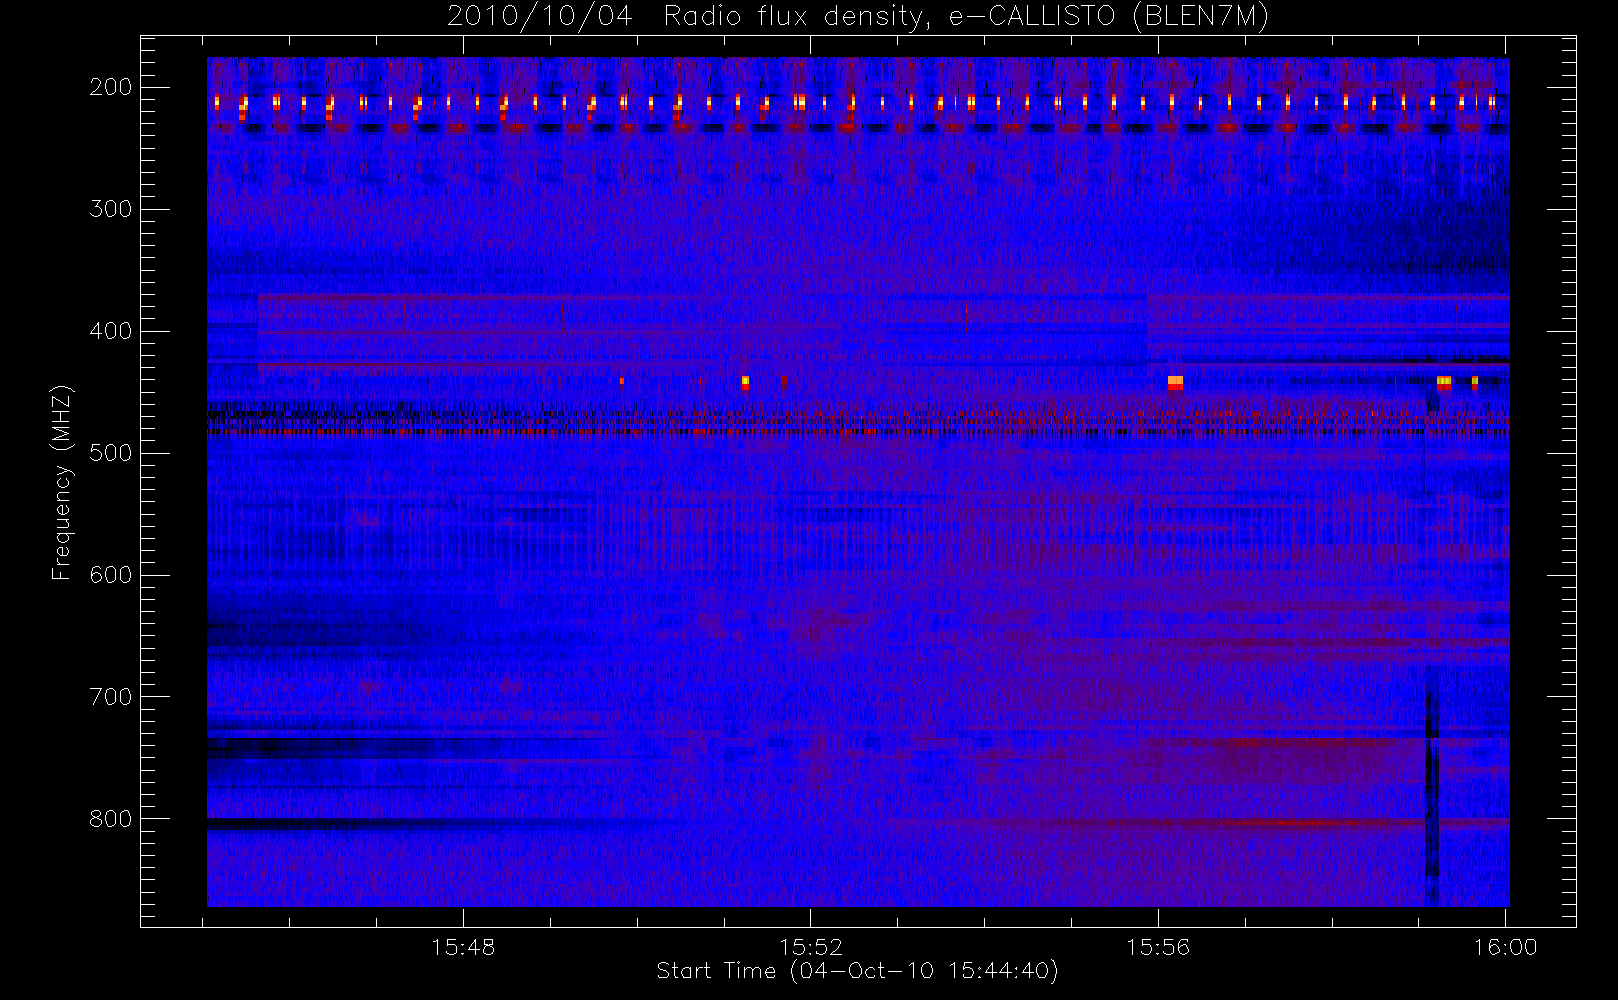The height and width of the screenshot is (1000, 1618).
Task: Click the 15:48 time tick label
Action: click(463, 946)
